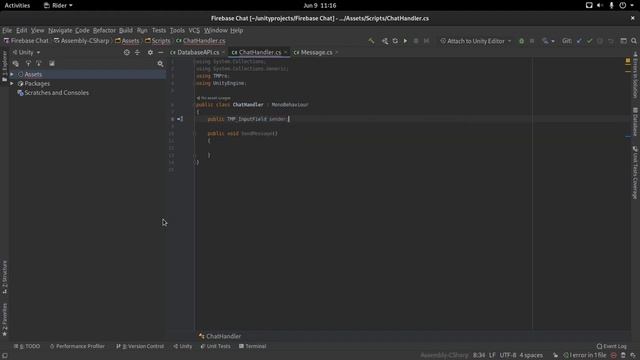Click first Explorer toolbar icon below Unity
640x360 pixels.
16,64
